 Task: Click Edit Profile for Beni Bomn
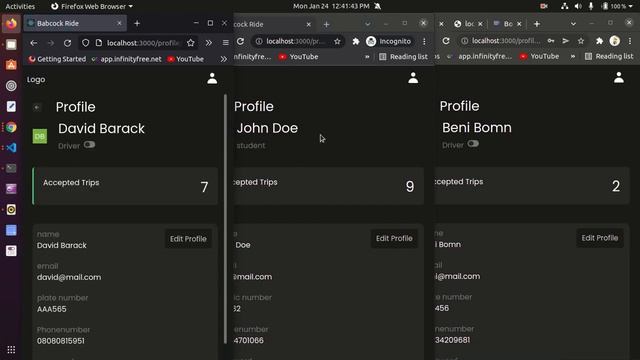coord(600,238)
